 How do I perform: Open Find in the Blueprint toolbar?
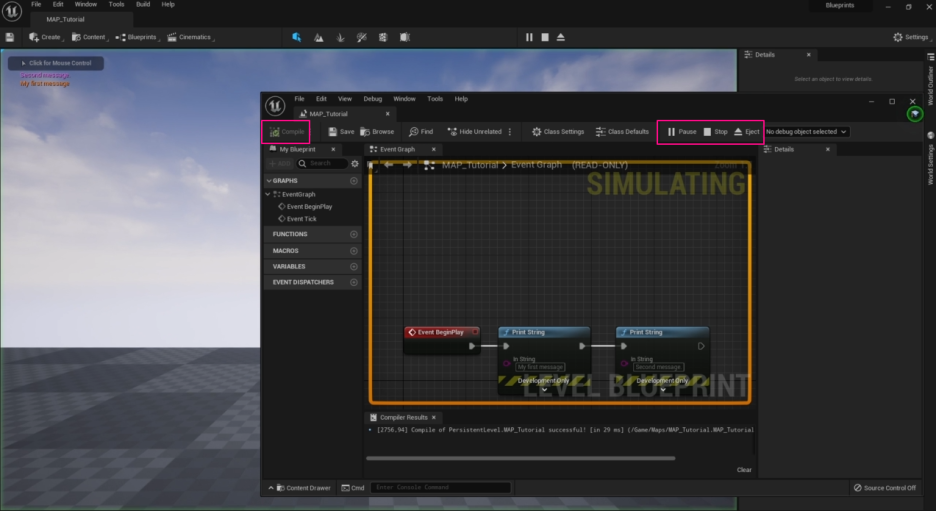coord(421,132)
